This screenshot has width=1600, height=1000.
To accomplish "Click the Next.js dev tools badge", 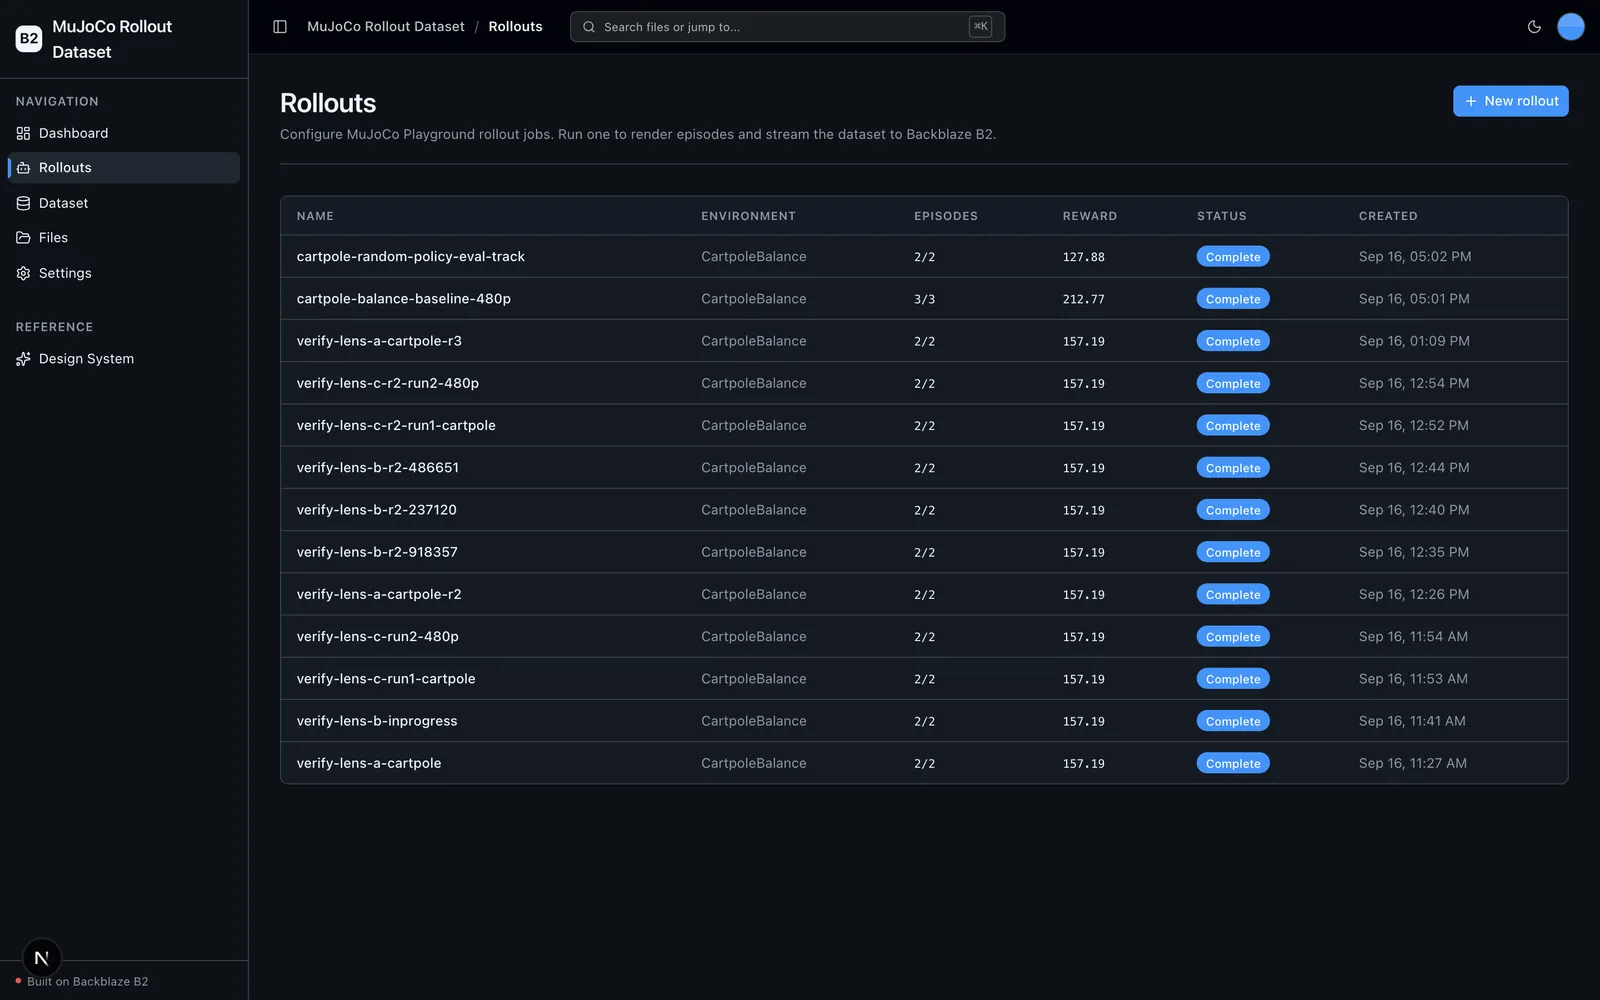I will coord(42,958).
